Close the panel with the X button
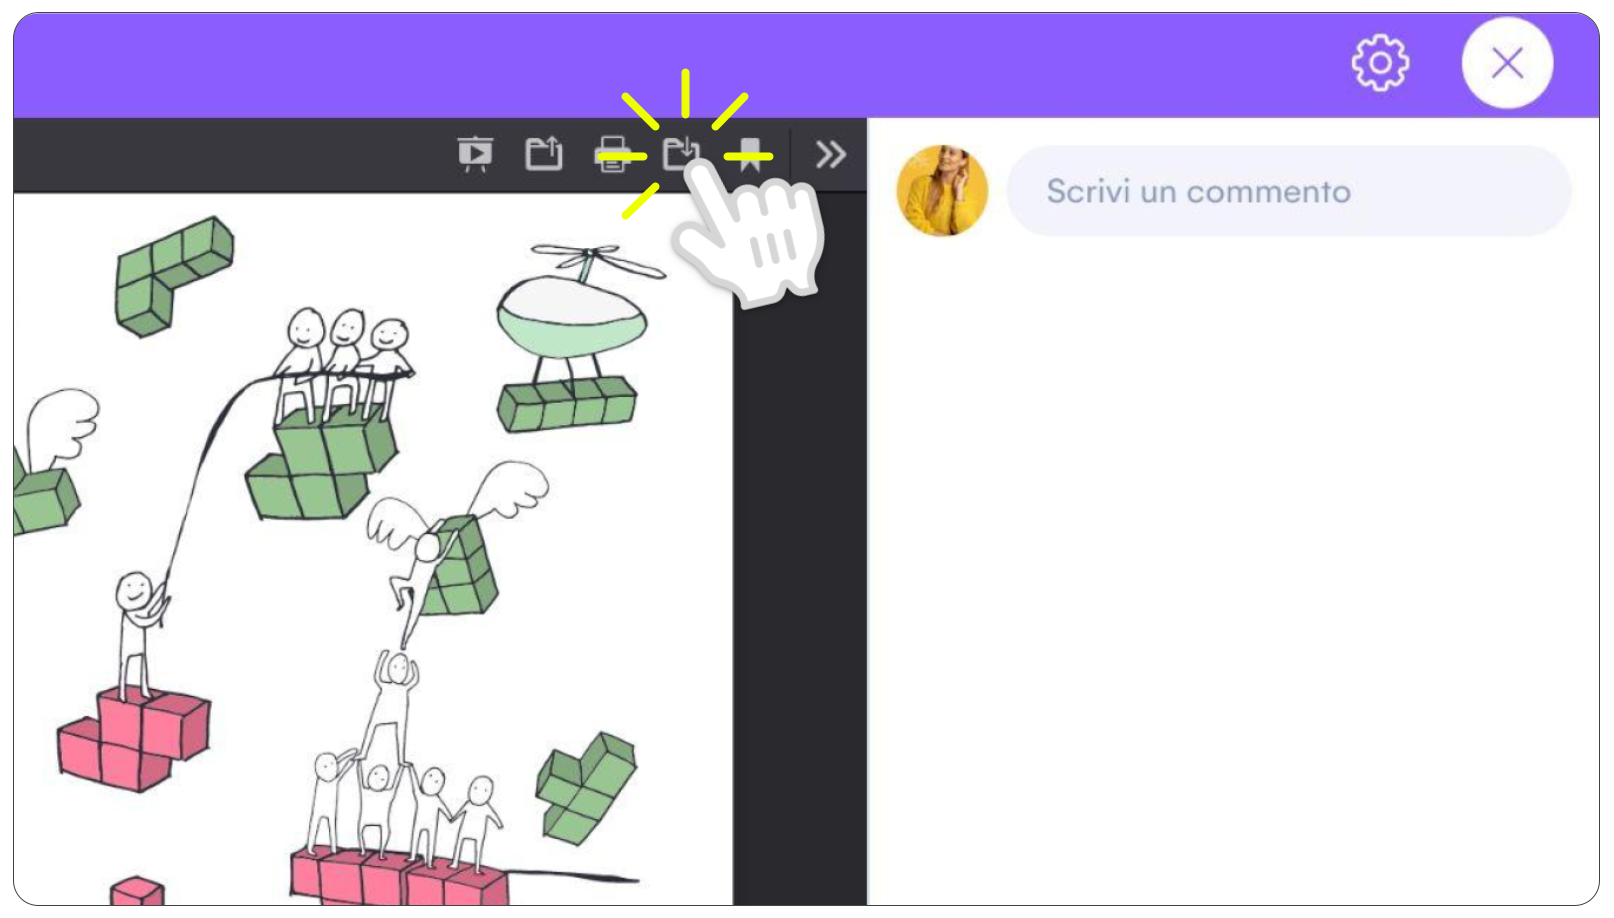1614x918 pixels. coord(1507,63)
